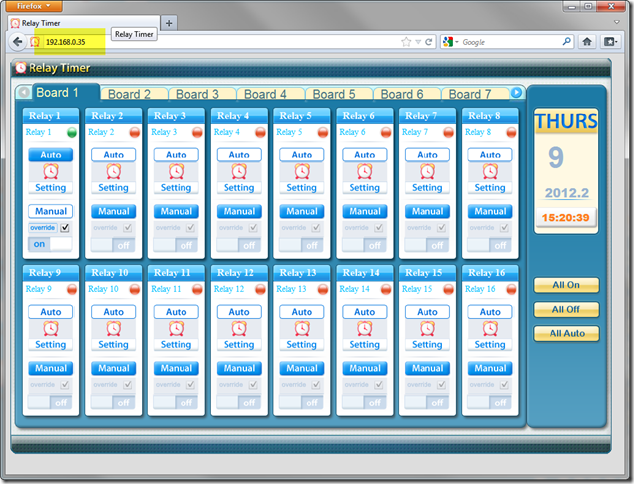Click the Relay 2 alarm clock icon
Image resolution: width=634 pixels, height=484 pixels.
(x=114, y=171)
